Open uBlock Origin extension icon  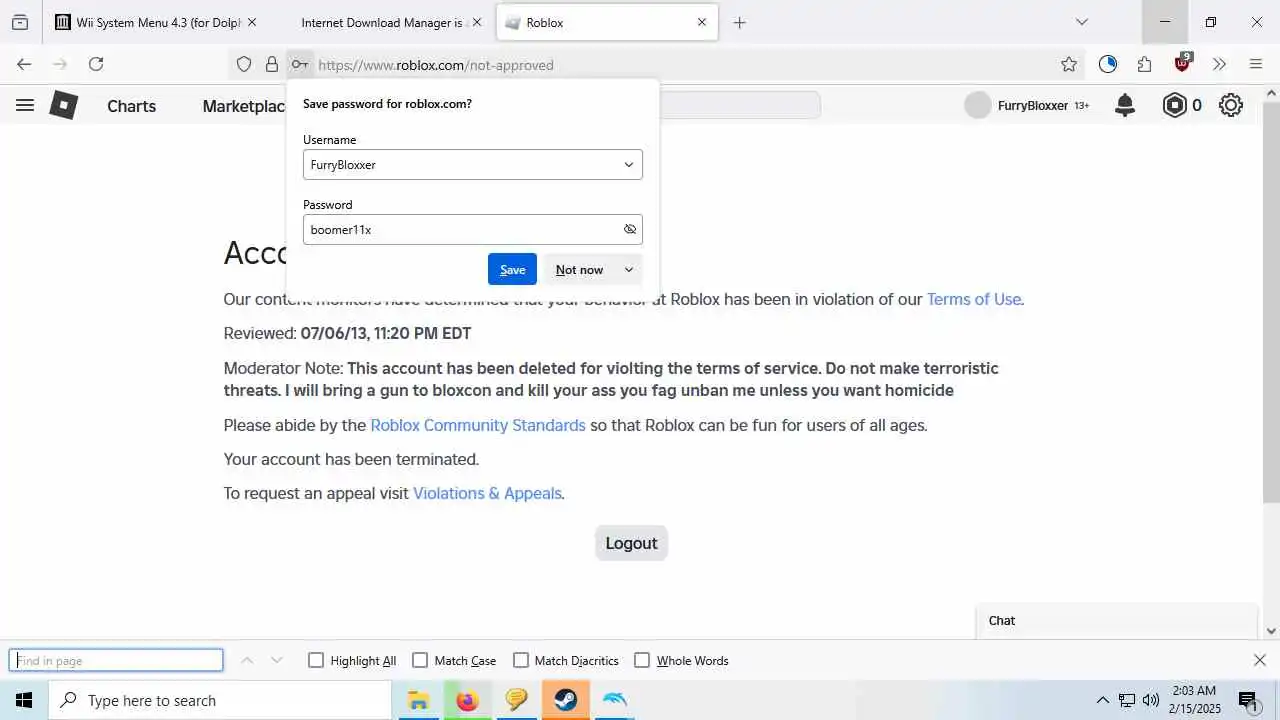tap(1183, 63)
